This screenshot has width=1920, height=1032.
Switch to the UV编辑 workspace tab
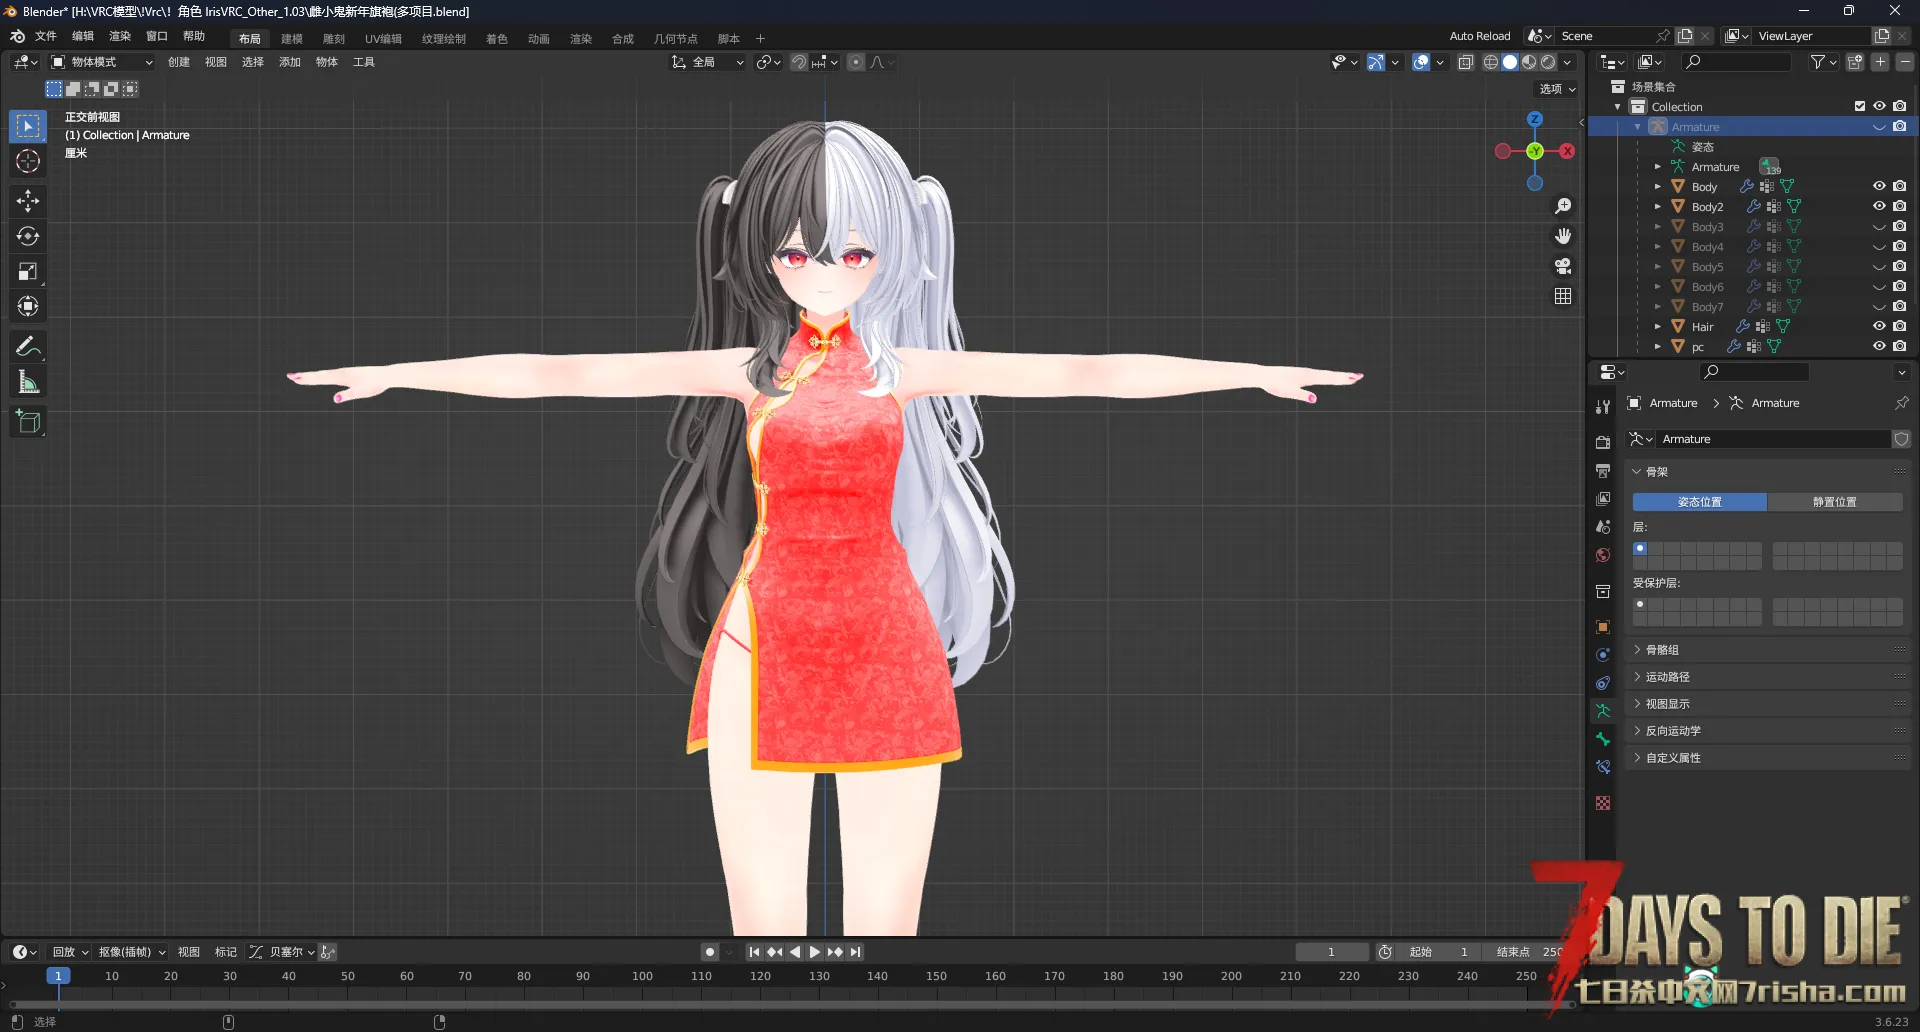click(383, 39)
